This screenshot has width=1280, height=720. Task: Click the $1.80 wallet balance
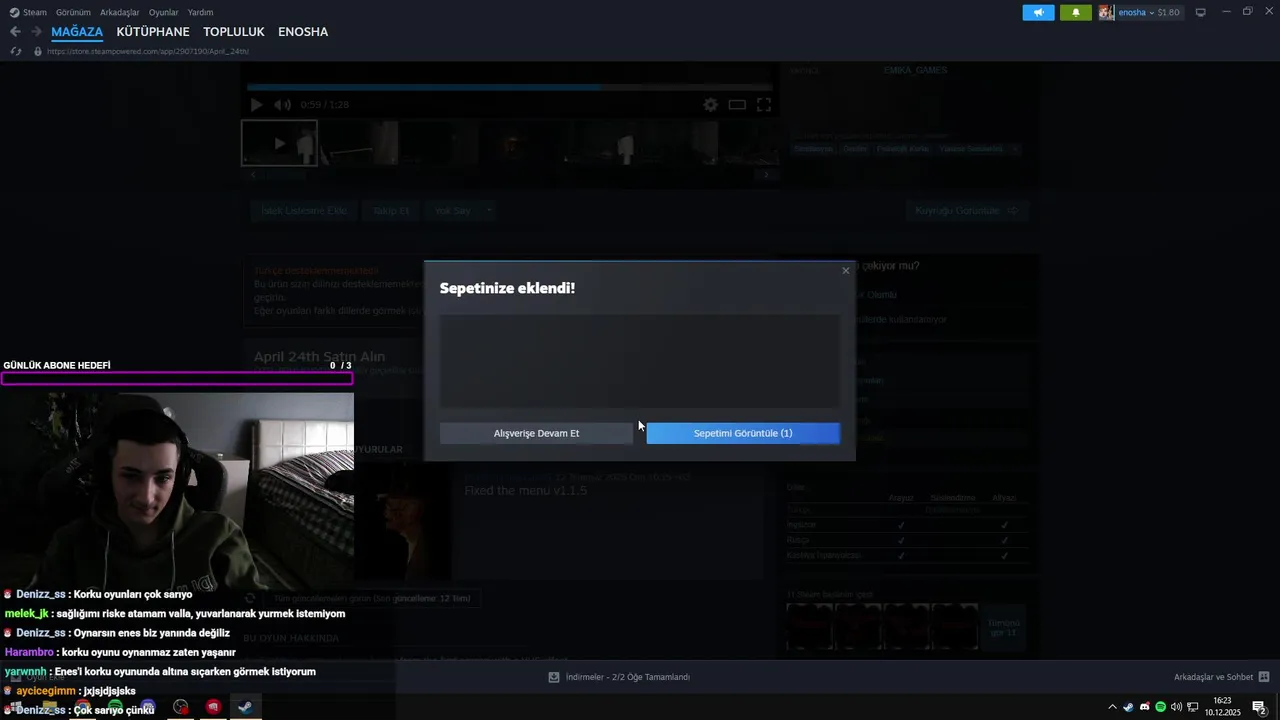point(1169,12)
